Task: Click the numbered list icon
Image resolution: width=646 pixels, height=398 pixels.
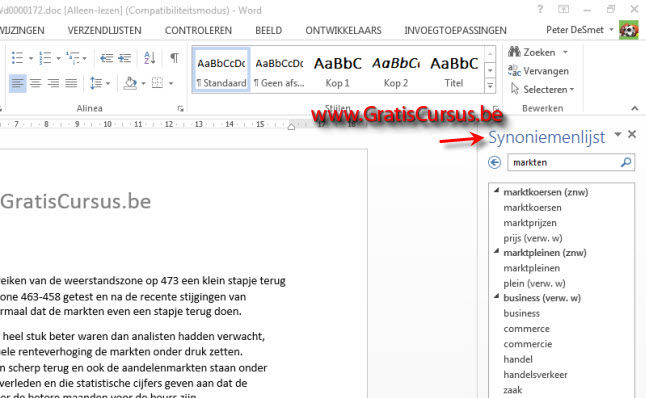Action: click(x=45, y=58)
